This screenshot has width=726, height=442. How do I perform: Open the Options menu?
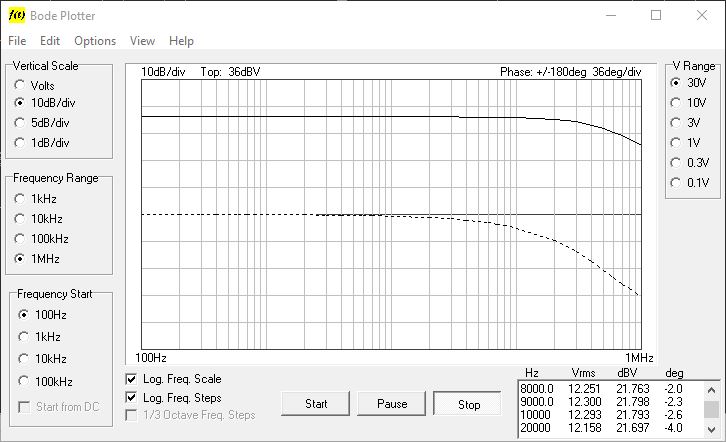tap(95, 41)
